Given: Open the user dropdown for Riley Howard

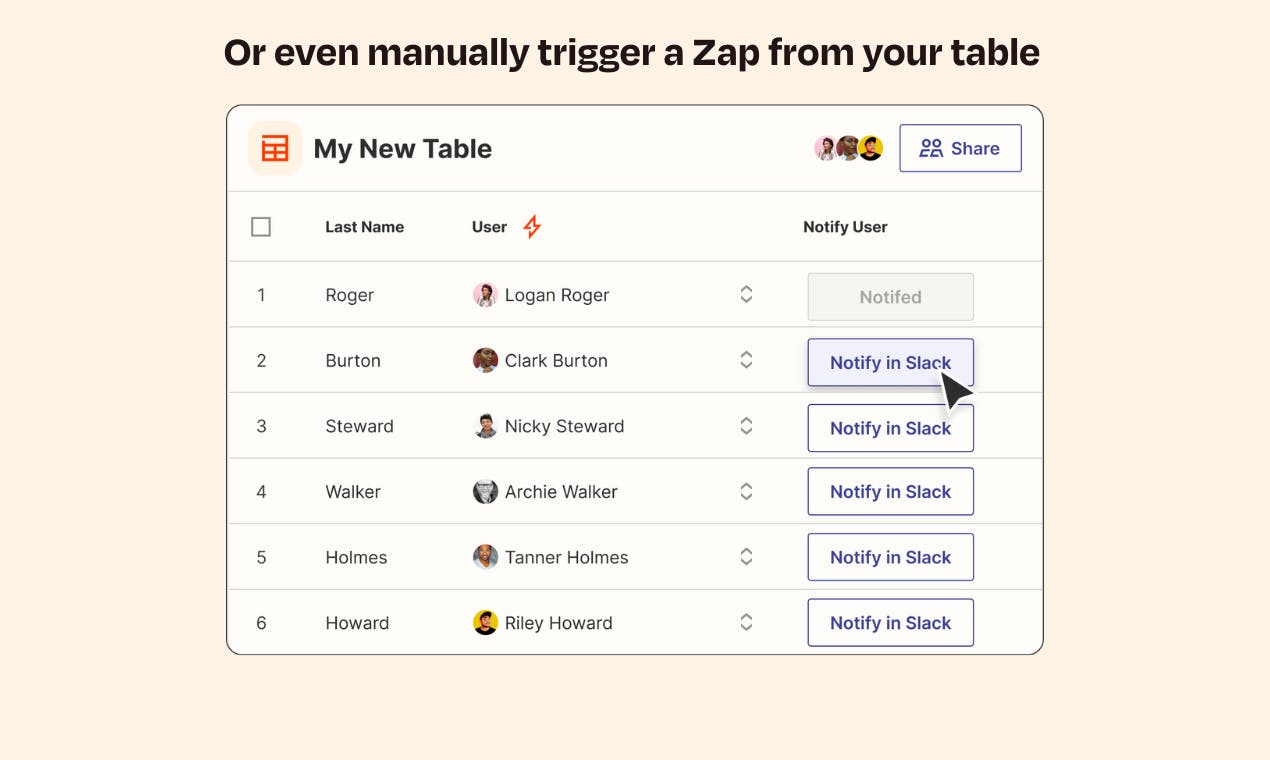Looking at the screenshot, I should coord(746,622).
